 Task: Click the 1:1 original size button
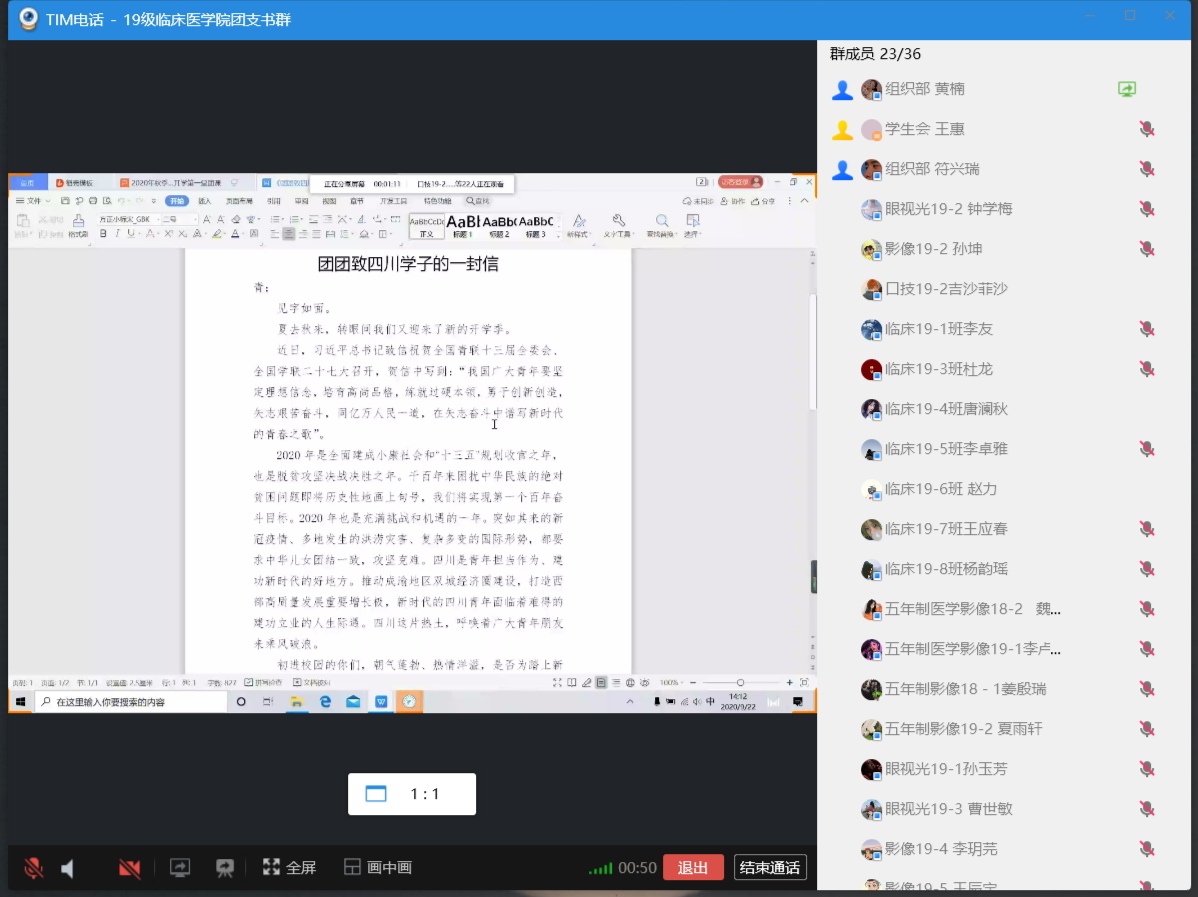coord(412,794)
